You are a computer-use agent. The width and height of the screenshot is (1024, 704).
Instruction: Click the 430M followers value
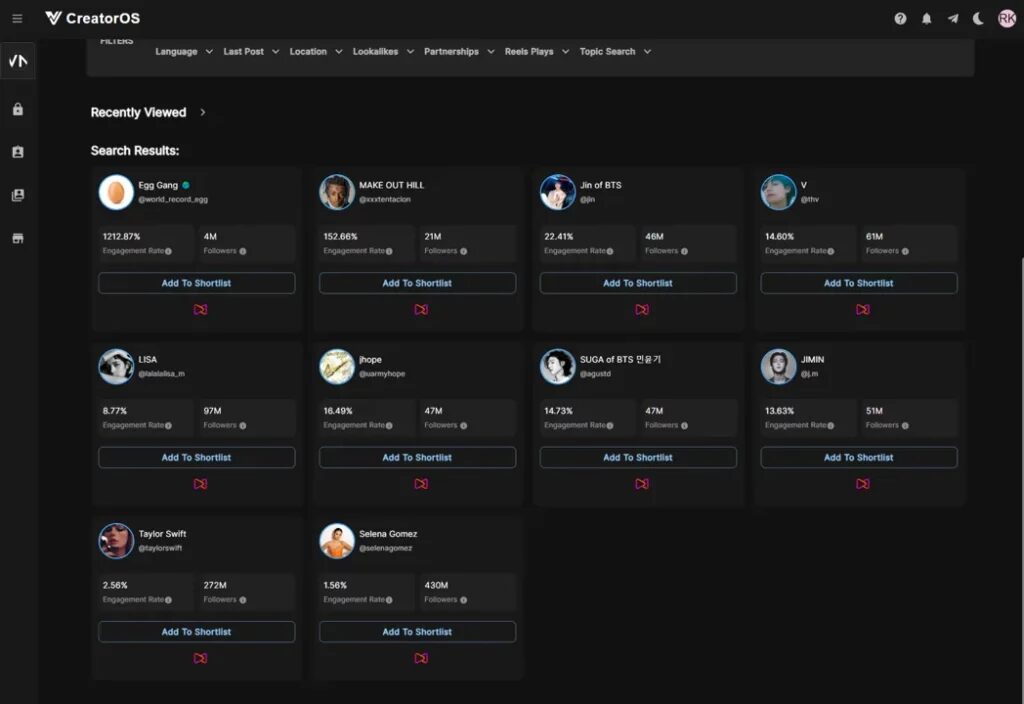[x=436, y=585]
